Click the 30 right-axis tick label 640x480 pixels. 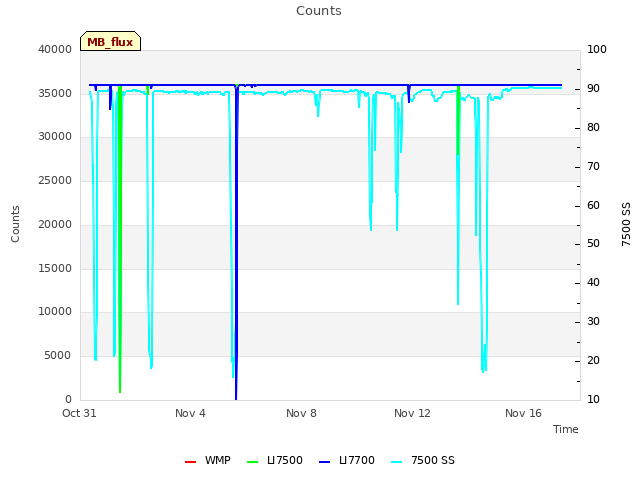click(593, 322)
